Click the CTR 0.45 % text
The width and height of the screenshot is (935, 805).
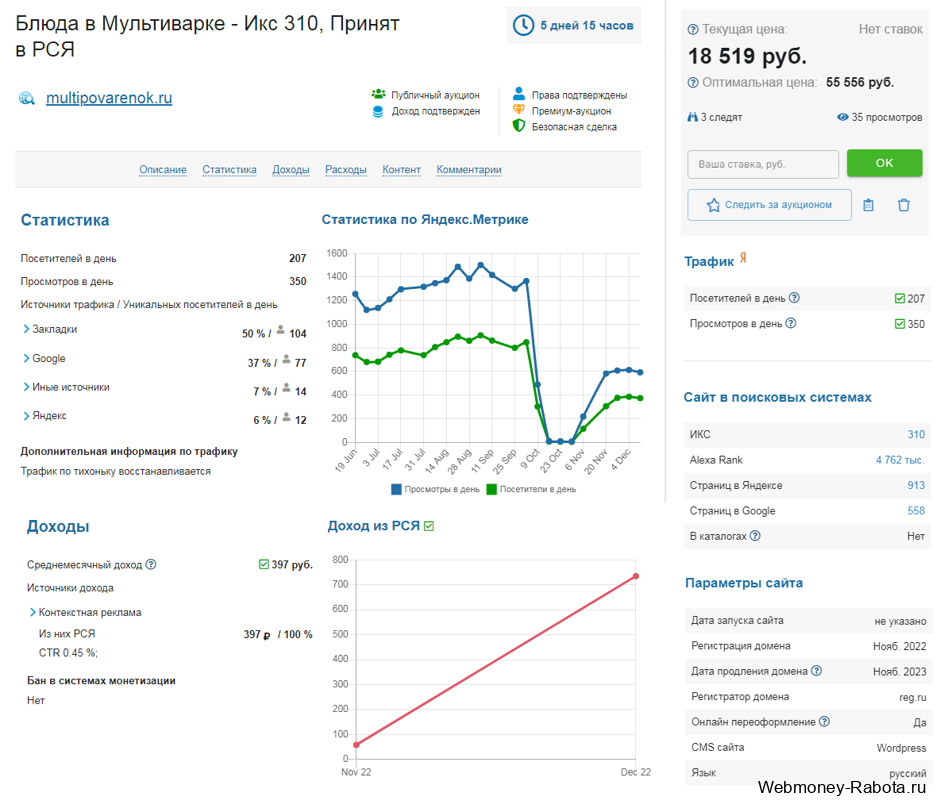pos(68,653)
